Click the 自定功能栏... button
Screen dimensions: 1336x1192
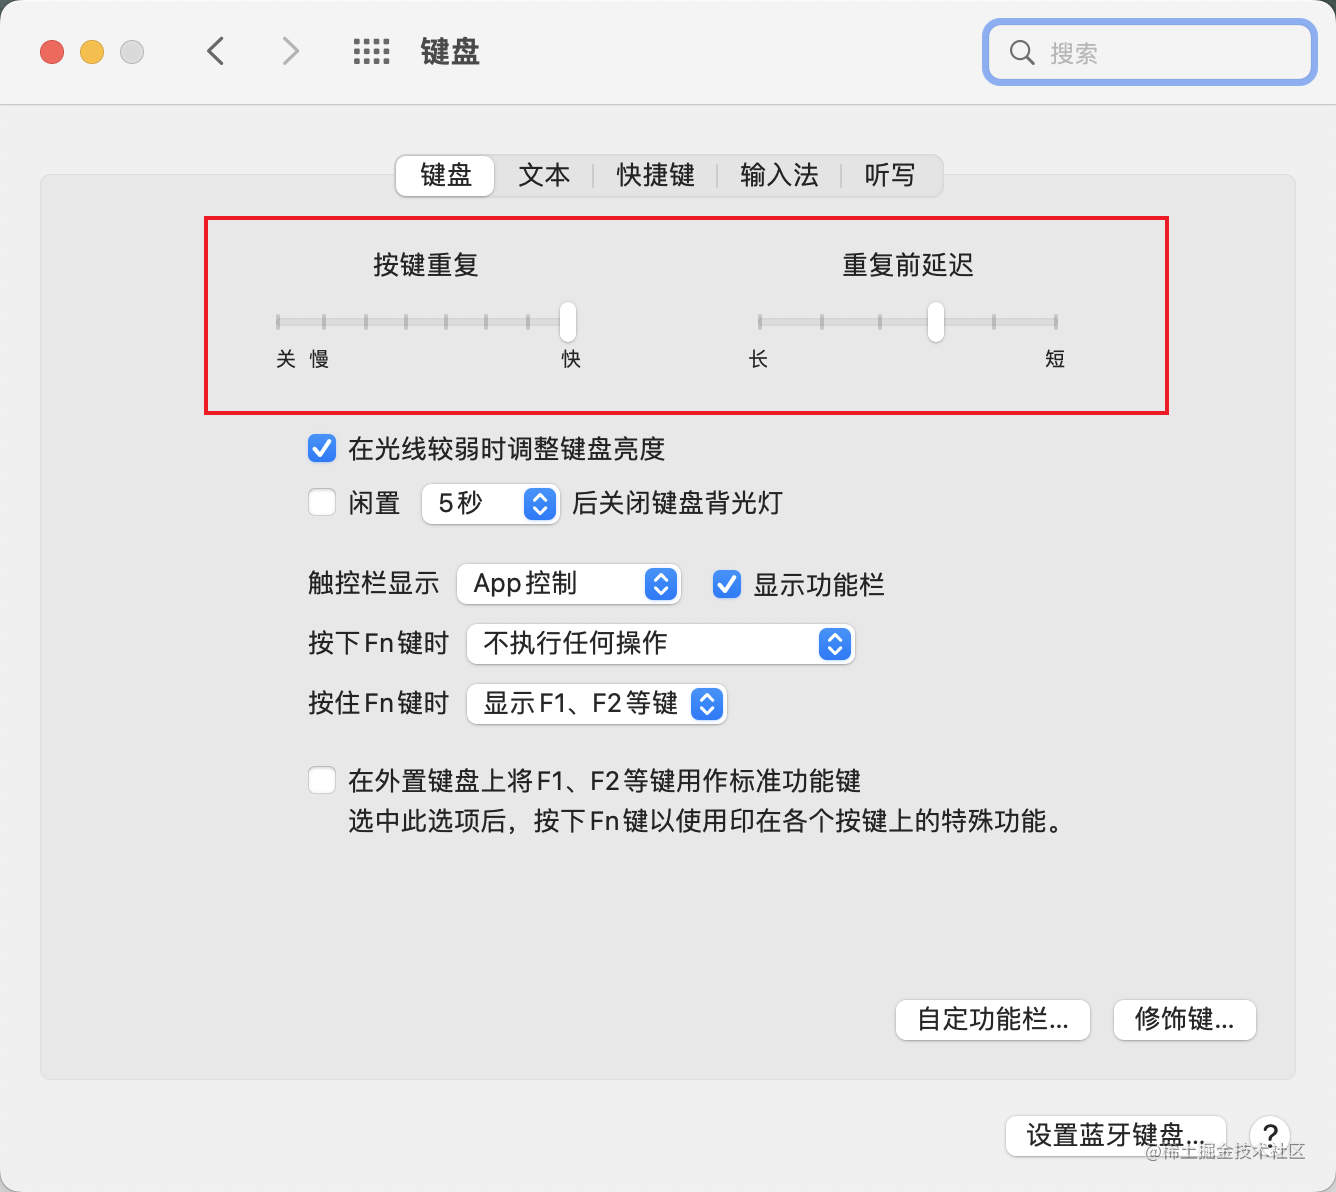(993, 1020)
